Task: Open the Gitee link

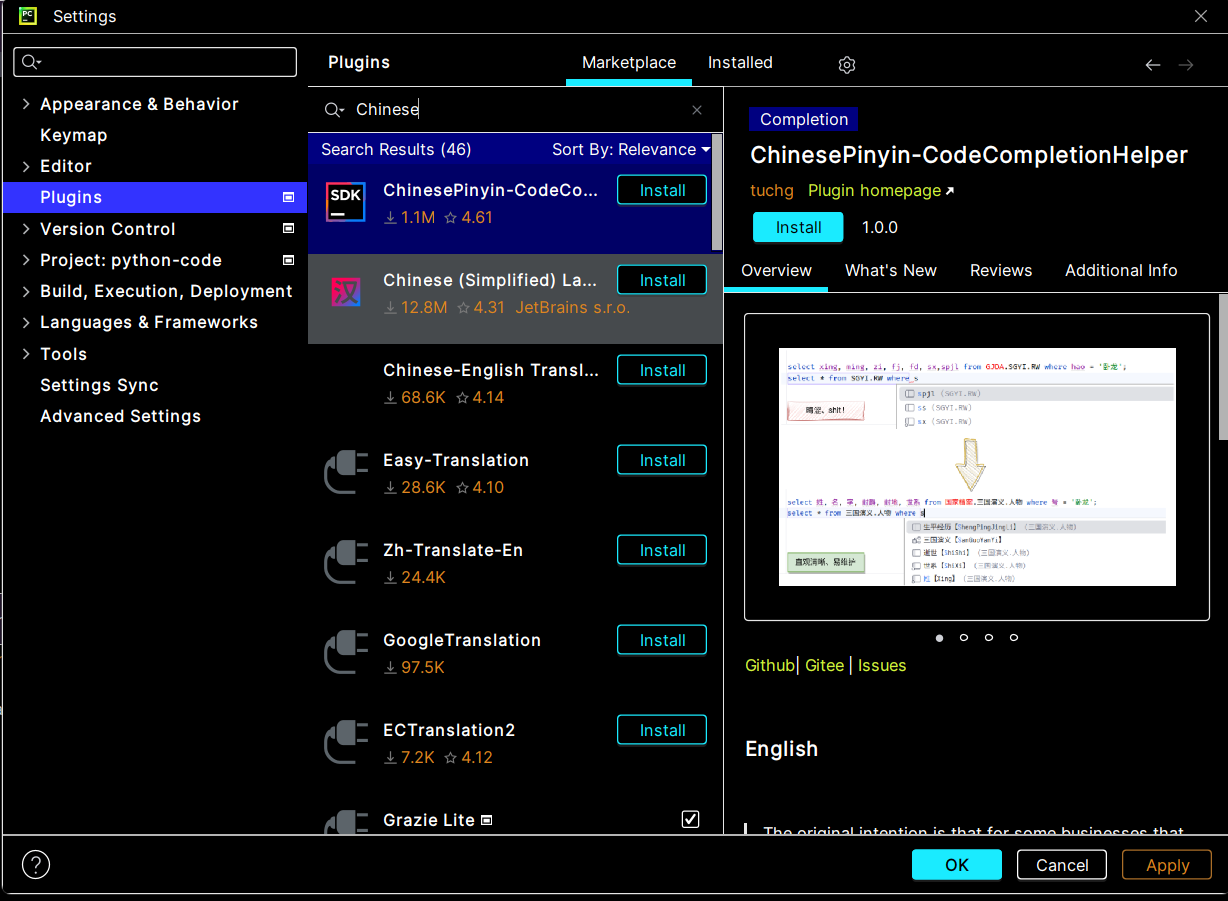Action: (x=825, y=665)
